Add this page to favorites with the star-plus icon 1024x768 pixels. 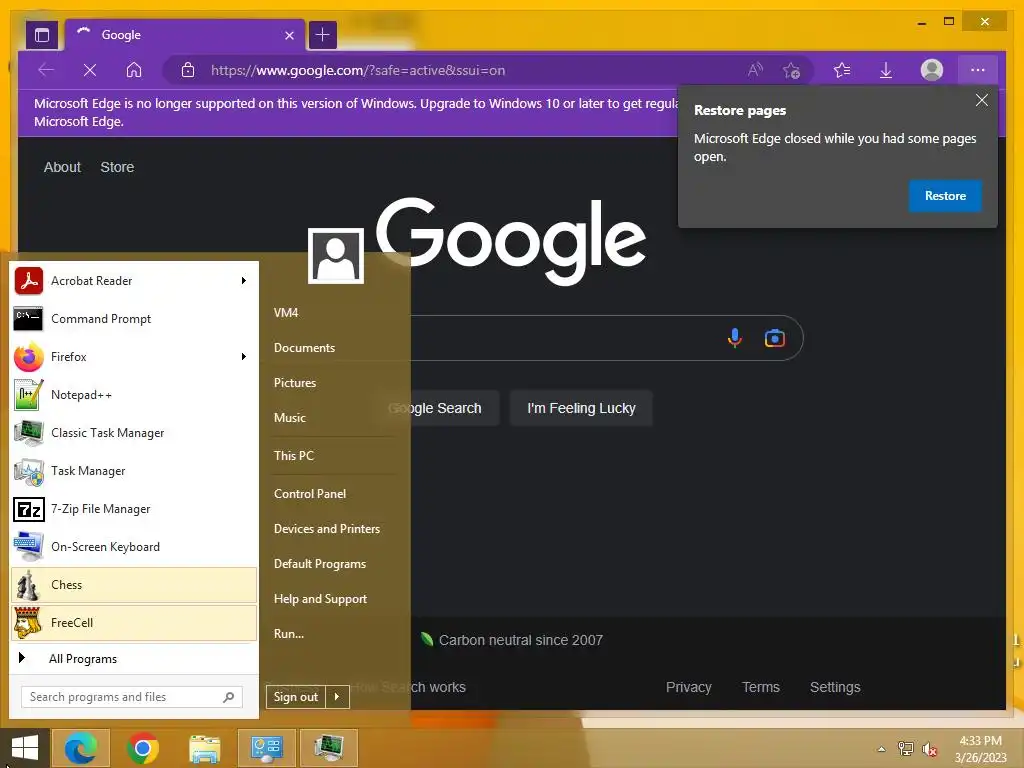tap(792, 70)
